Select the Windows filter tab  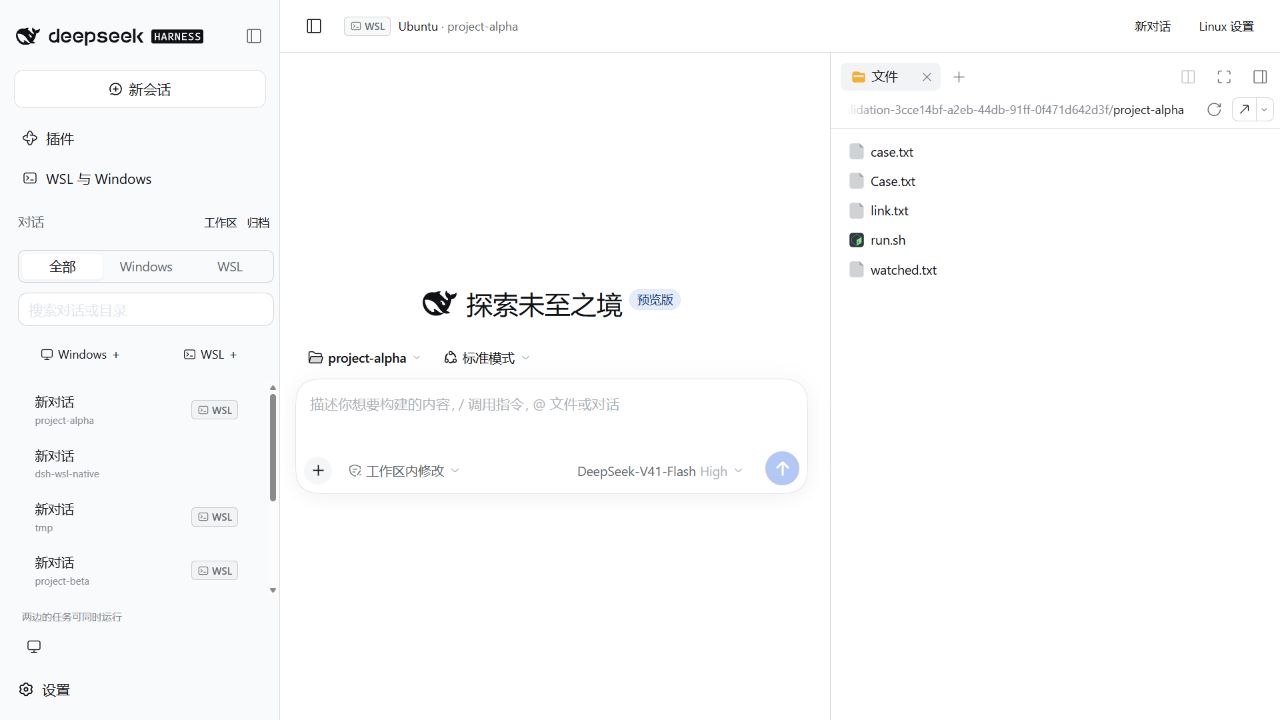tap(146, 266)
